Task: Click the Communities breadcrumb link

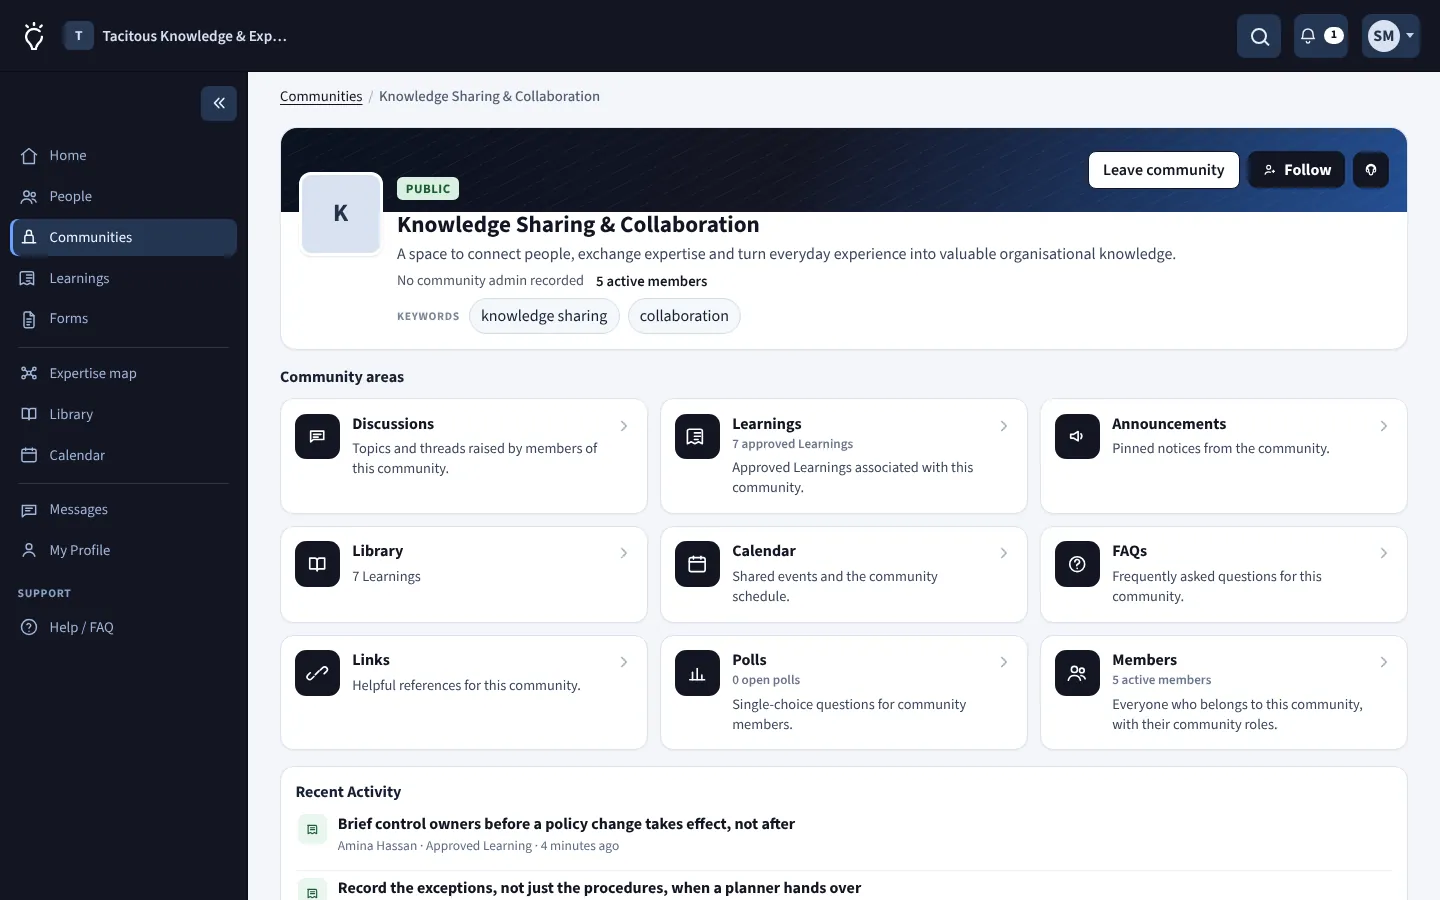Action: pos(321,96)
